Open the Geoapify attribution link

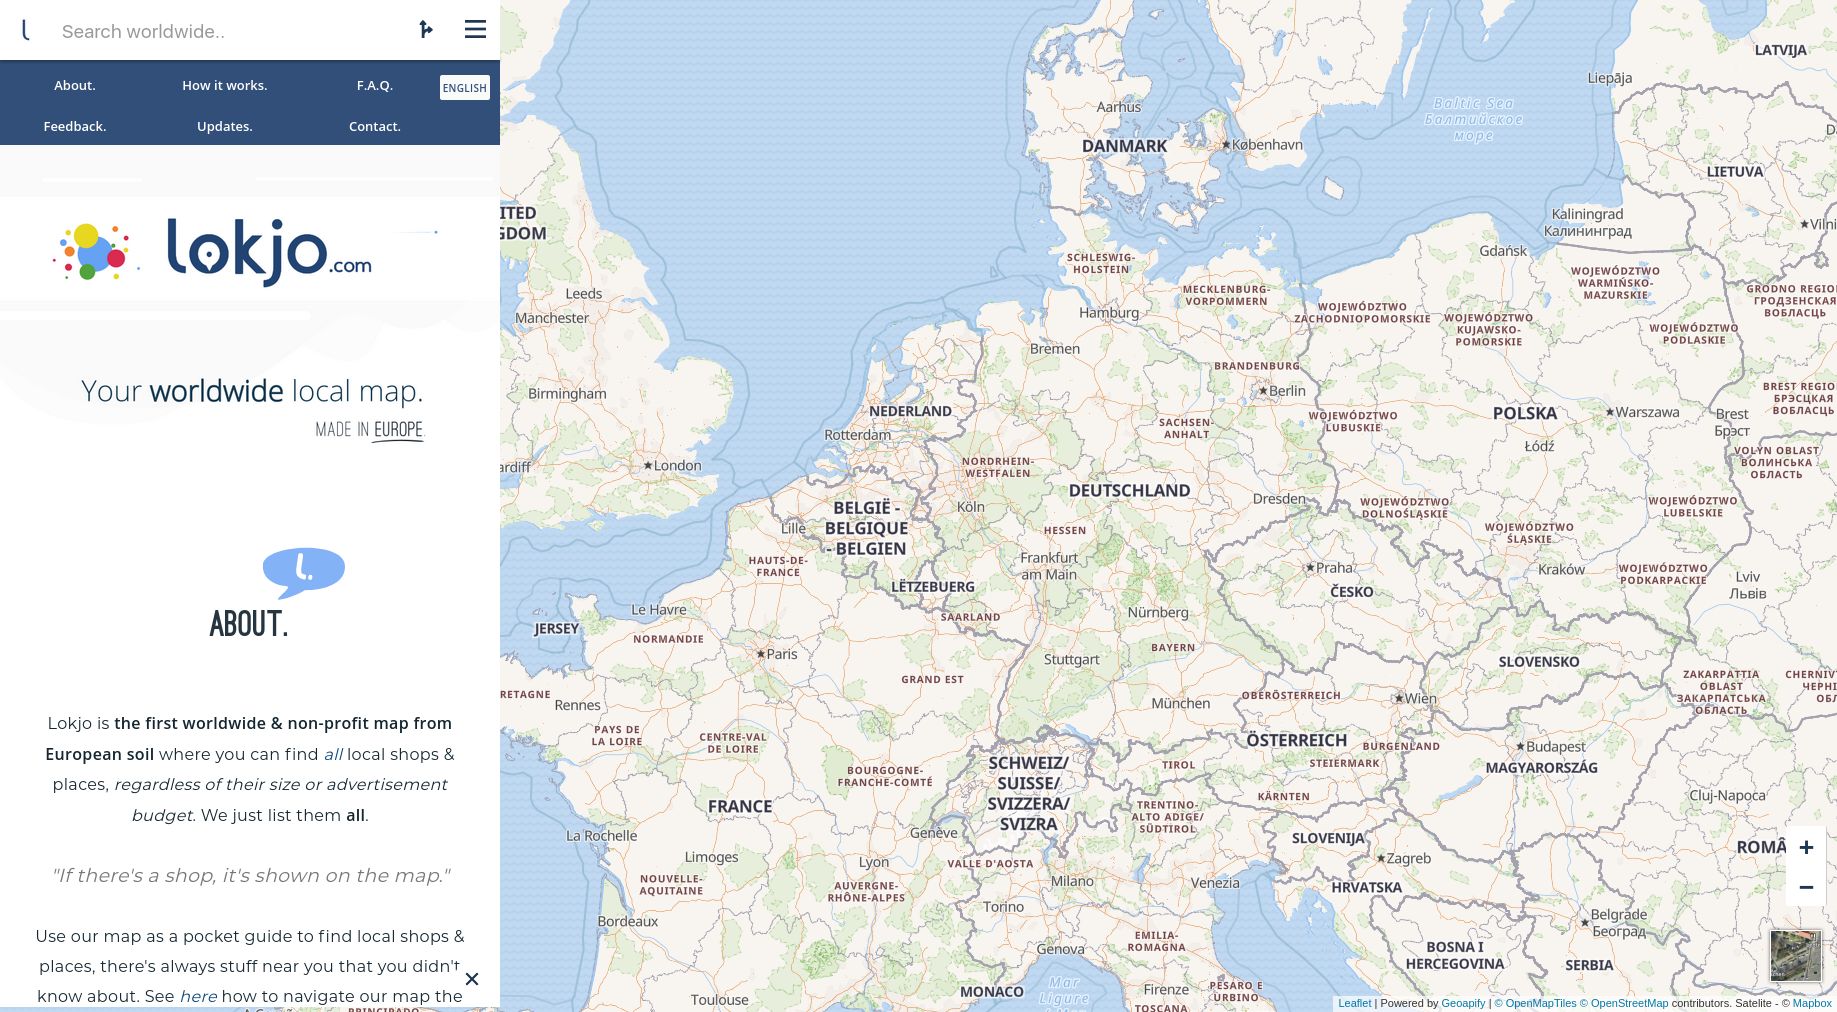[1462, 1003]
